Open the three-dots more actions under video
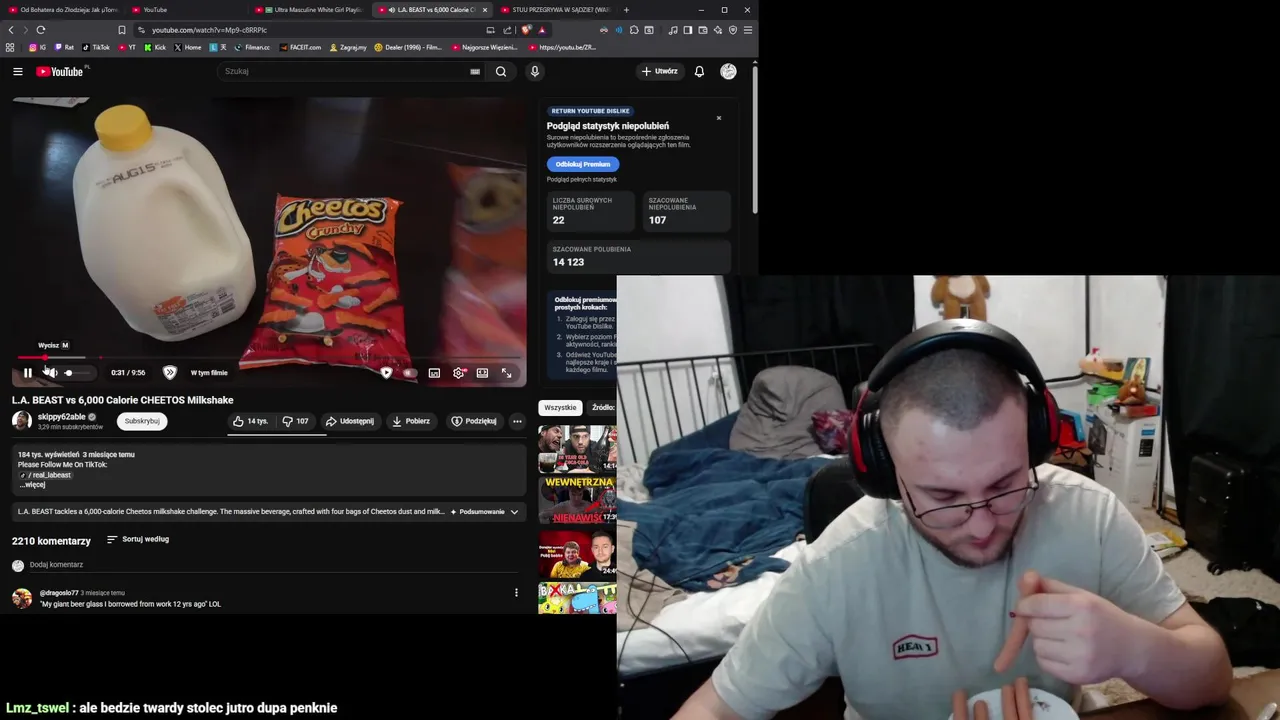1280x720 pixels. tap(517, 421)
